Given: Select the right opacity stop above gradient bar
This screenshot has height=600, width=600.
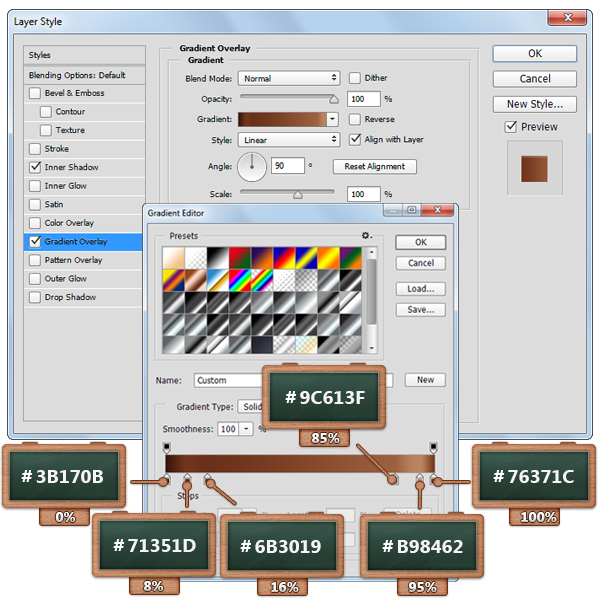Looking at the screenshot, I should (433, 446).
